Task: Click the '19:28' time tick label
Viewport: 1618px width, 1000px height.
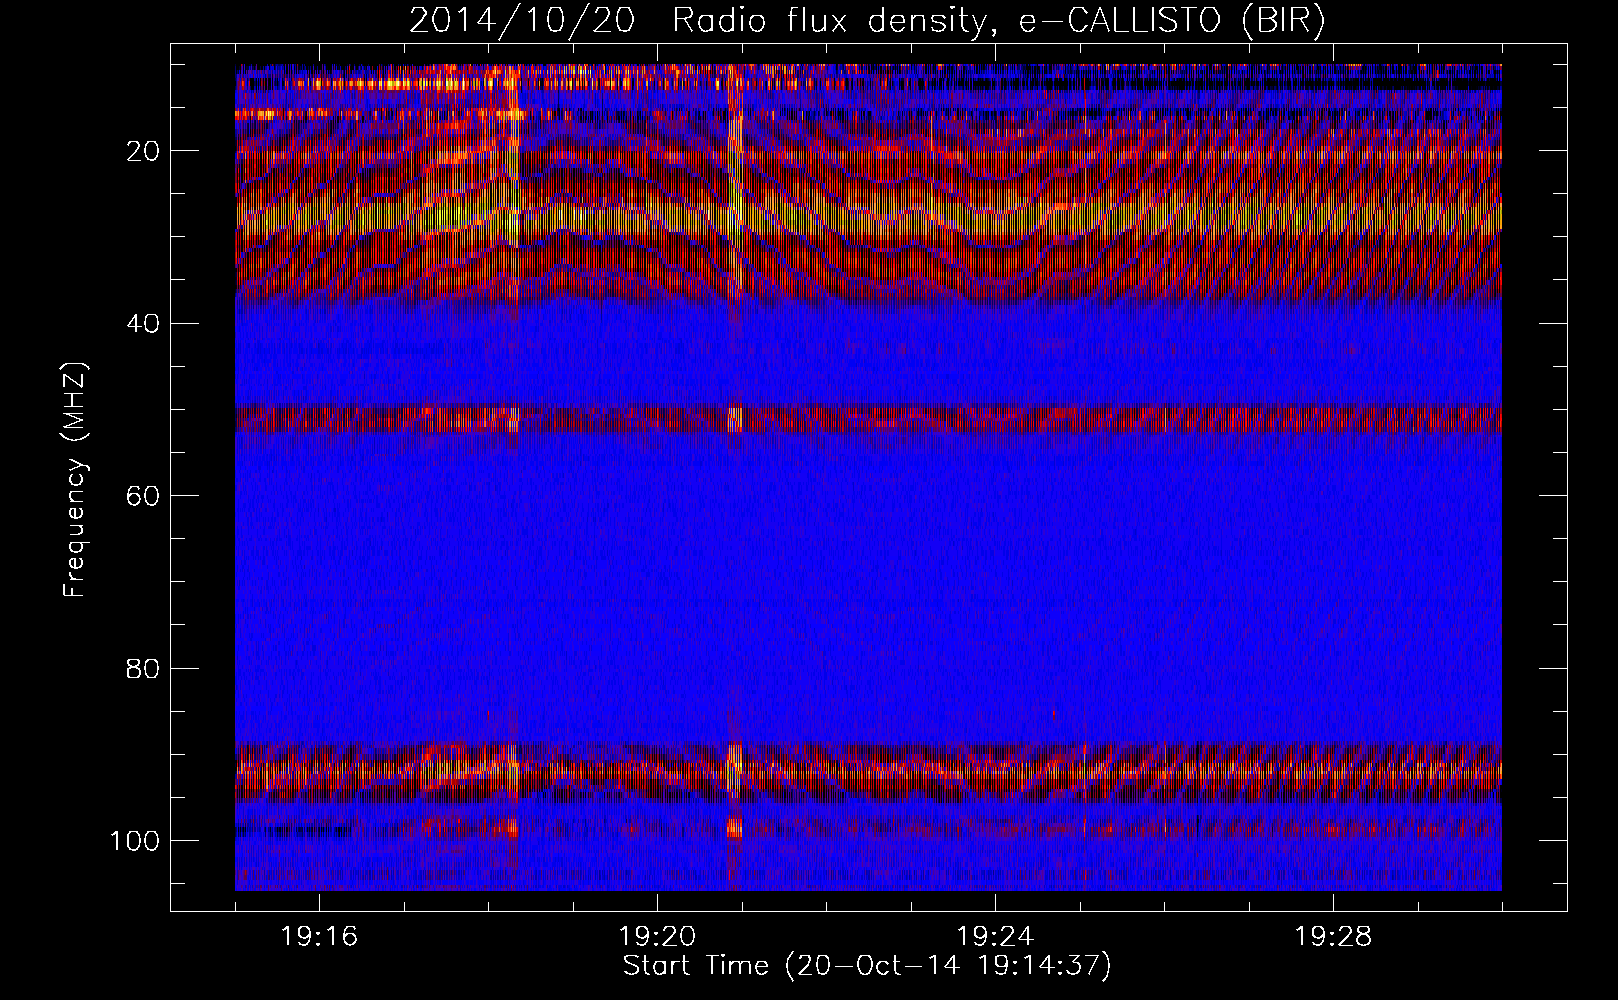Action: [1333, 937]
